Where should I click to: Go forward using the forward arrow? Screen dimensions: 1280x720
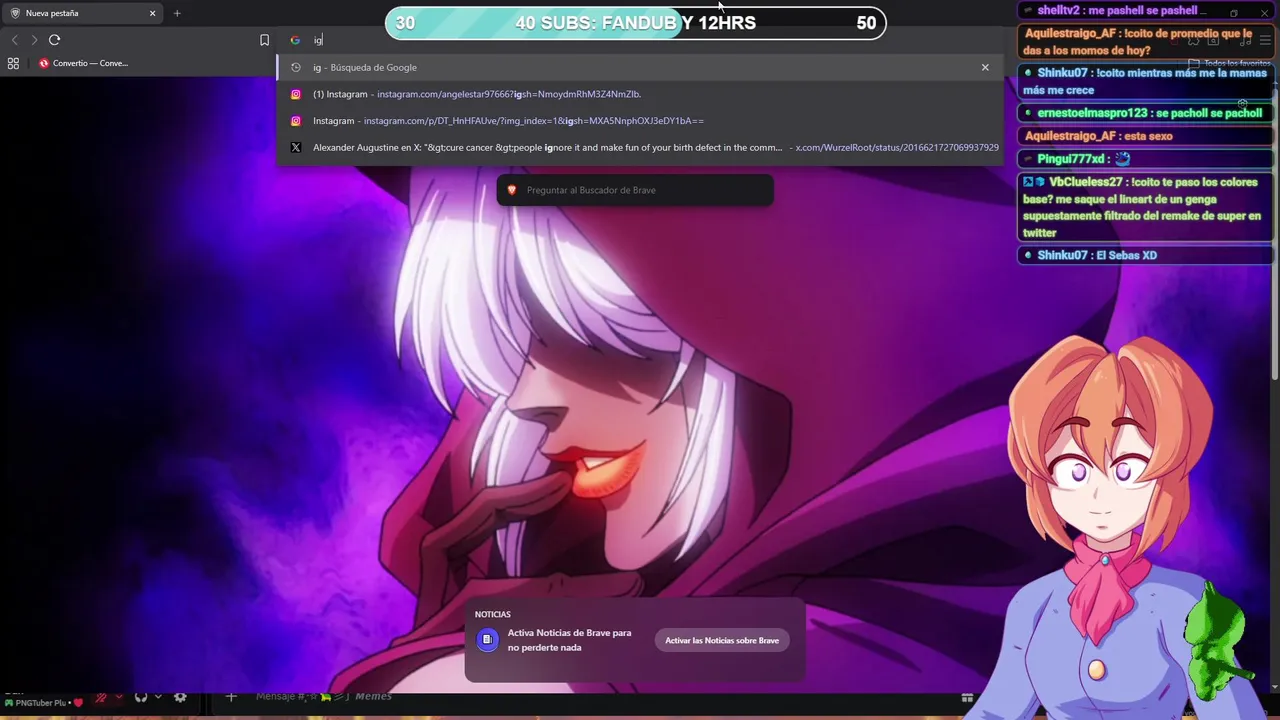coord(34,40)
